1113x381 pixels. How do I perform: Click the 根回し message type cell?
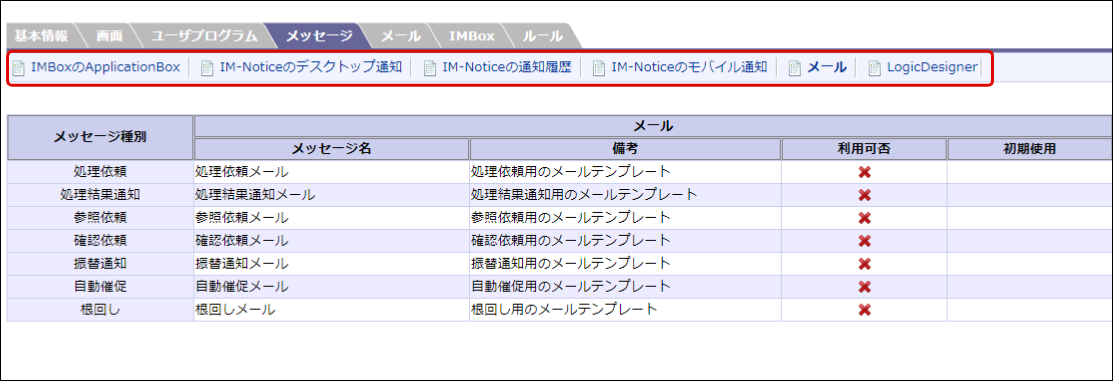pyautogui.click(x=100, y=309)
